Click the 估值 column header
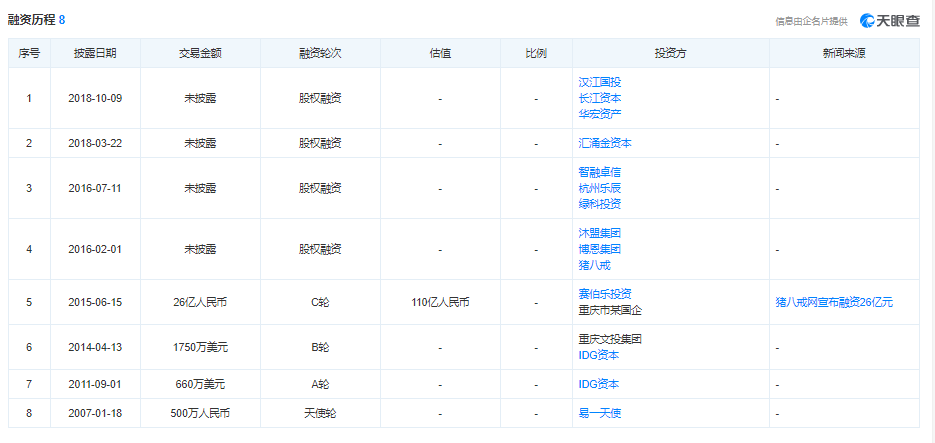 tap(440, 53)
